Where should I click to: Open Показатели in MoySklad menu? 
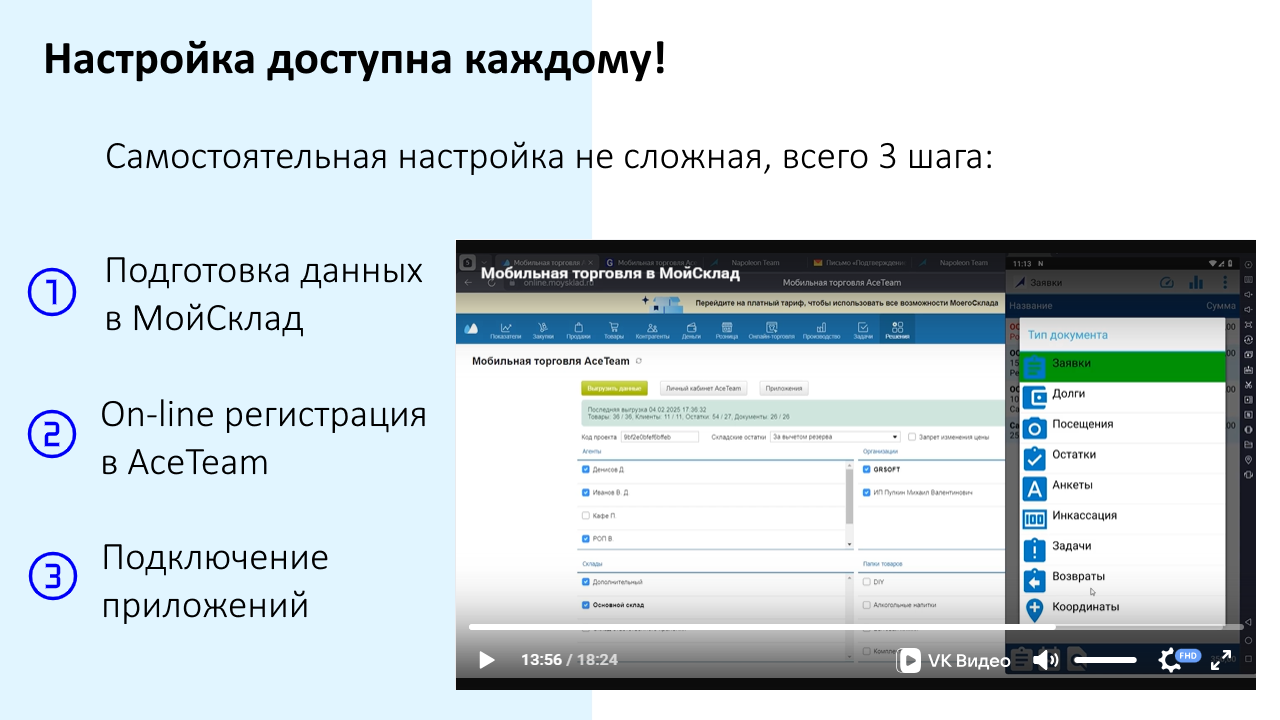(x=506, y=330)
